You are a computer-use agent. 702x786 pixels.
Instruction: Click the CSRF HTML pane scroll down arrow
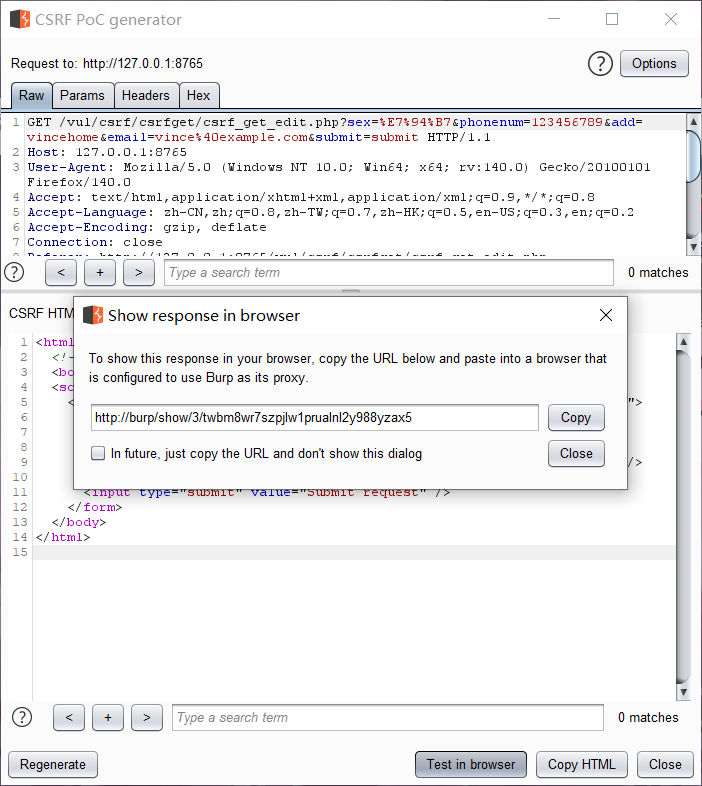[683, 692]
